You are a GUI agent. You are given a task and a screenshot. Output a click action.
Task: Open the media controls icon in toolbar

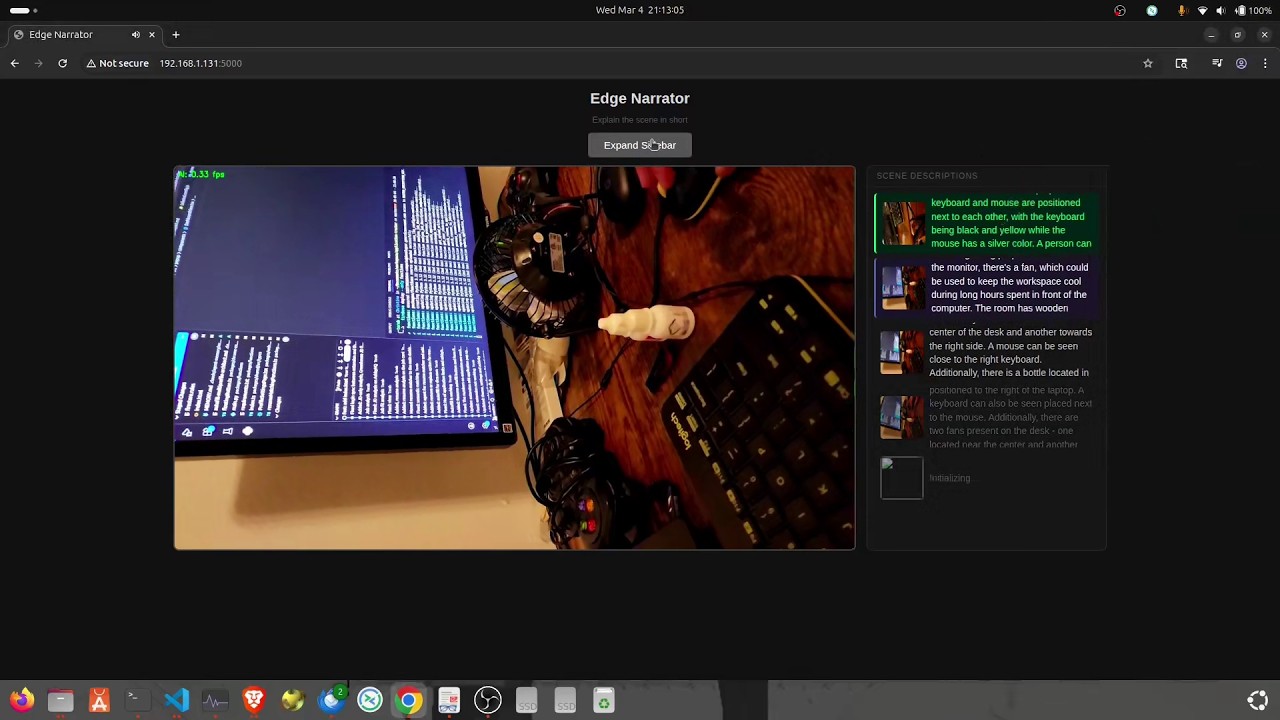(x=1217, y=63)
